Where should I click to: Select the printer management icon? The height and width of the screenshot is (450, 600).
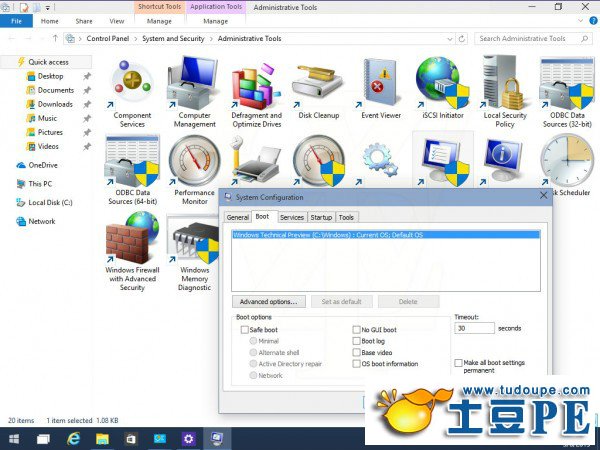(x=256, y=161)
